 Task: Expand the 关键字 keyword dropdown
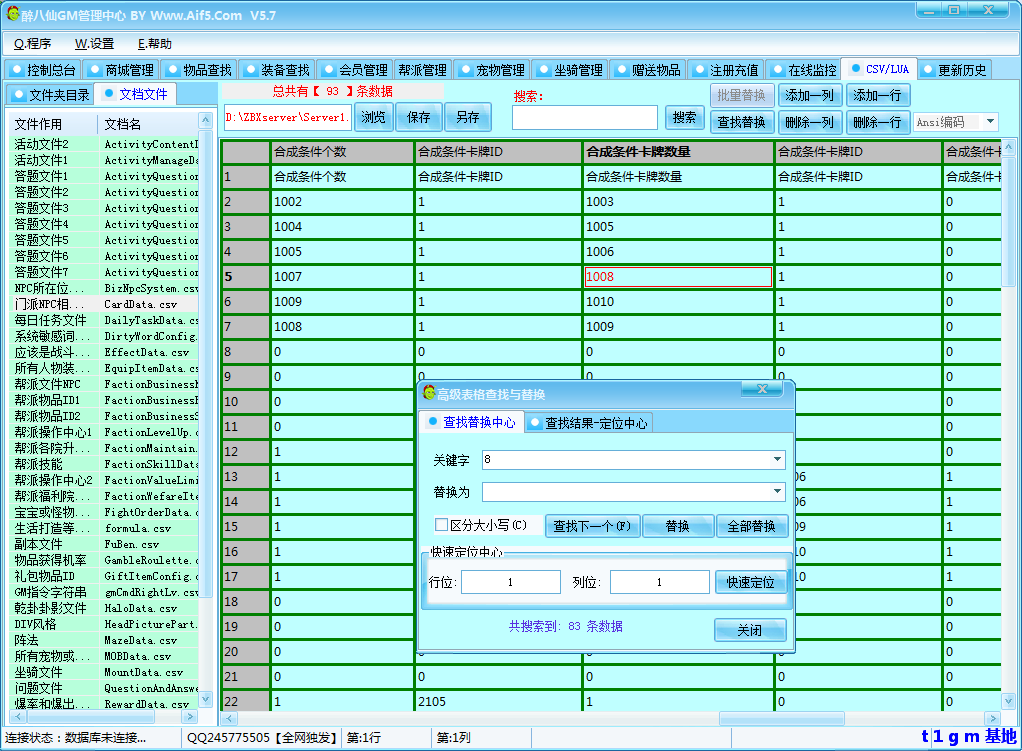[x=777, y=459]
